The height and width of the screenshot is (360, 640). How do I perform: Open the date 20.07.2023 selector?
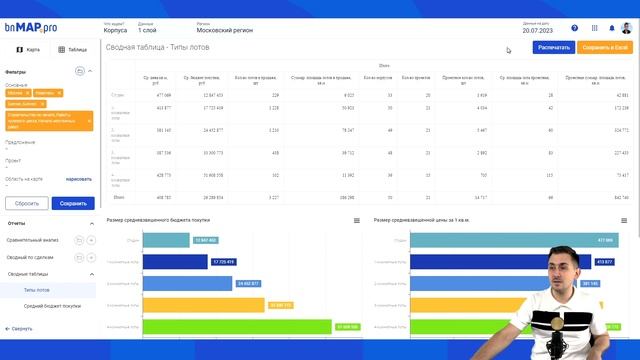538,28
